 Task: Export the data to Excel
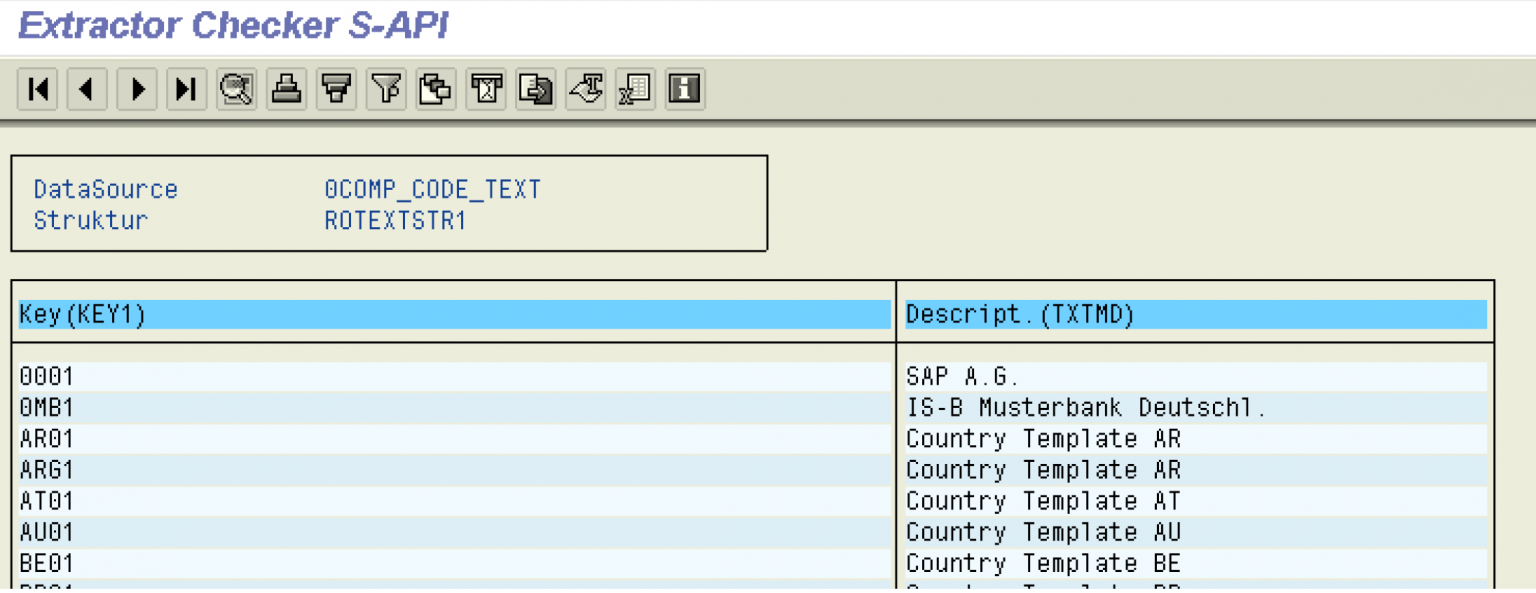pos(634,88)
